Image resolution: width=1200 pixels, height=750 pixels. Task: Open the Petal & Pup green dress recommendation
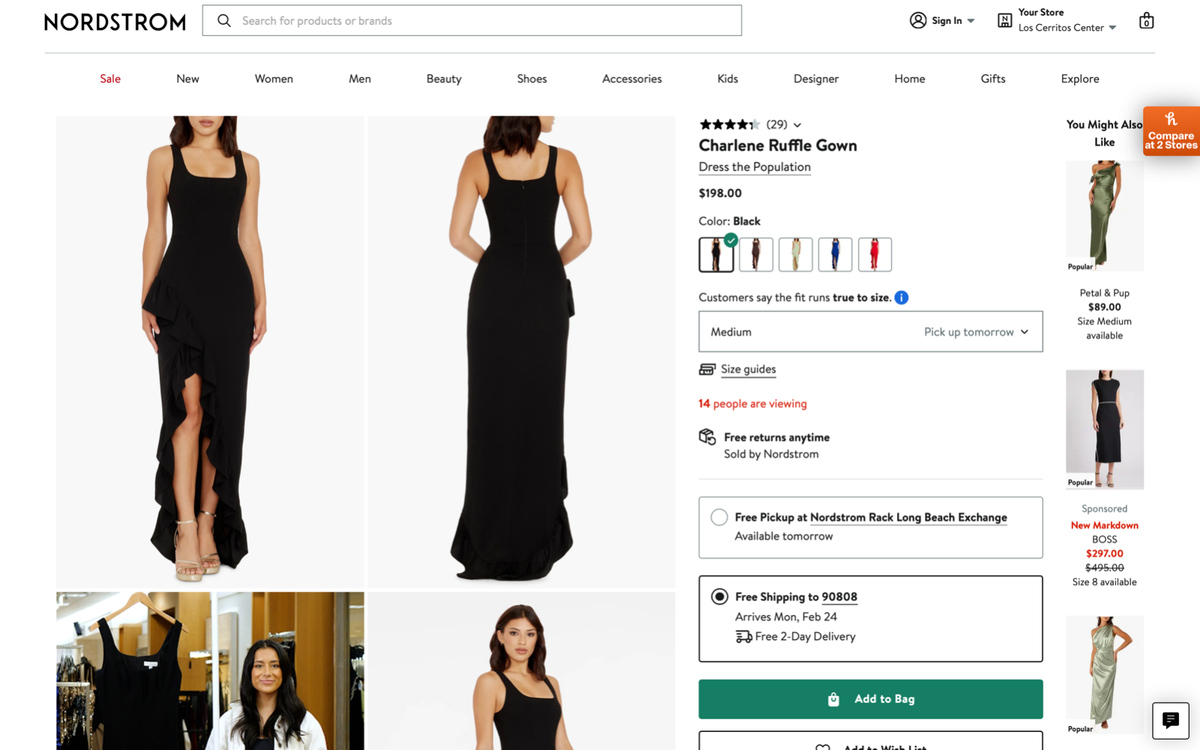pyautogui.click(x=1105, y=216)
